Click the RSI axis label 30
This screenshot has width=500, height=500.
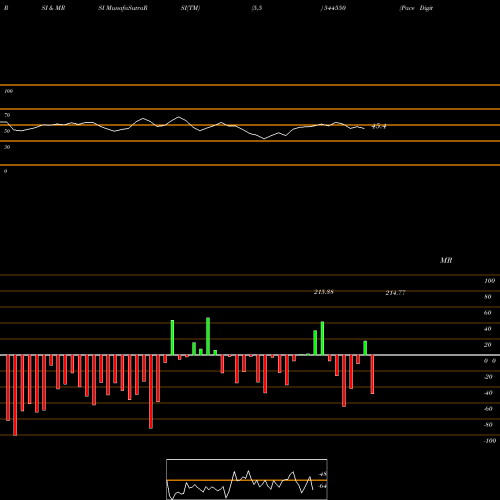coord(7,147)
